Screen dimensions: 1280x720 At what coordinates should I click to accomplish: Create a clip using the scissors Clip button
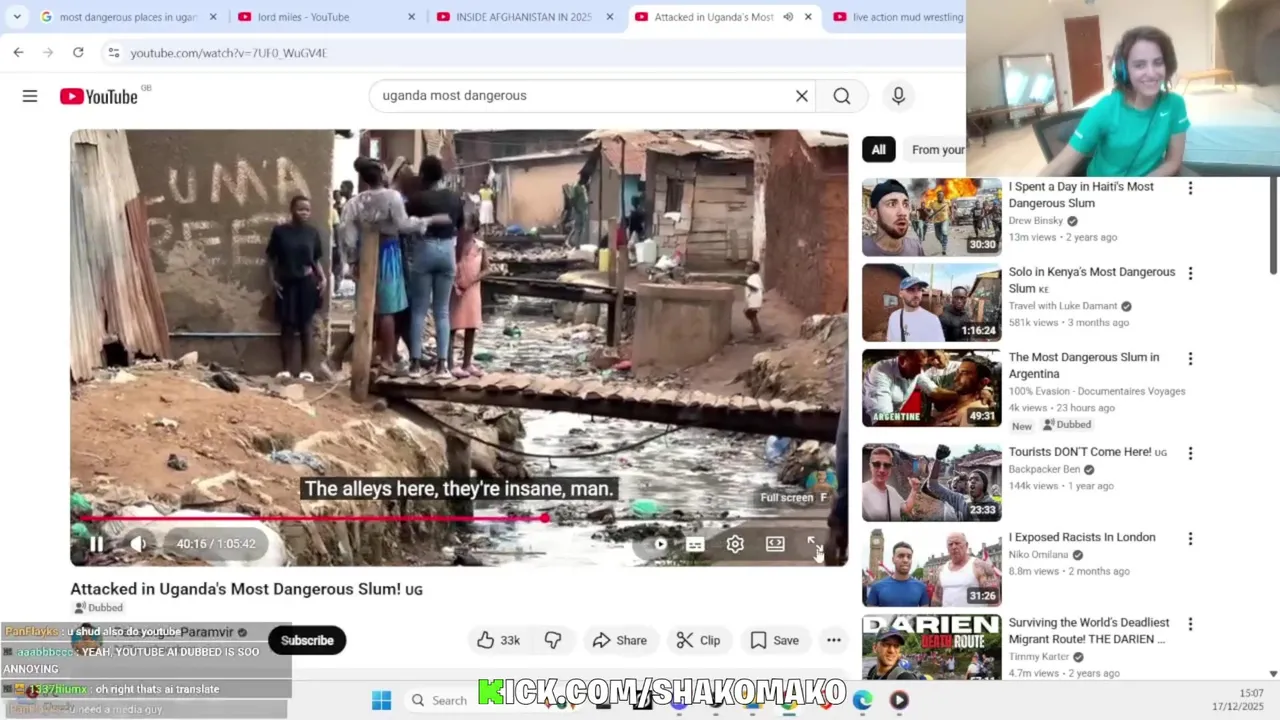[698, 640]
